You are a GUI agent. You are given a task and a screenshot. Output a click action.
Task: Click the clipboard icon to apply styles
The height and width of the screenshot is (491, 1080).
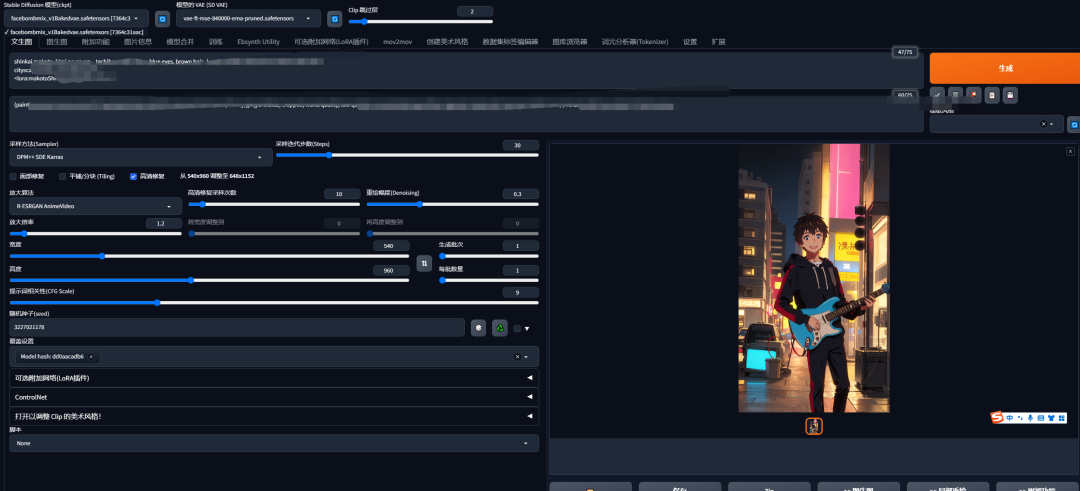[991, 95]
